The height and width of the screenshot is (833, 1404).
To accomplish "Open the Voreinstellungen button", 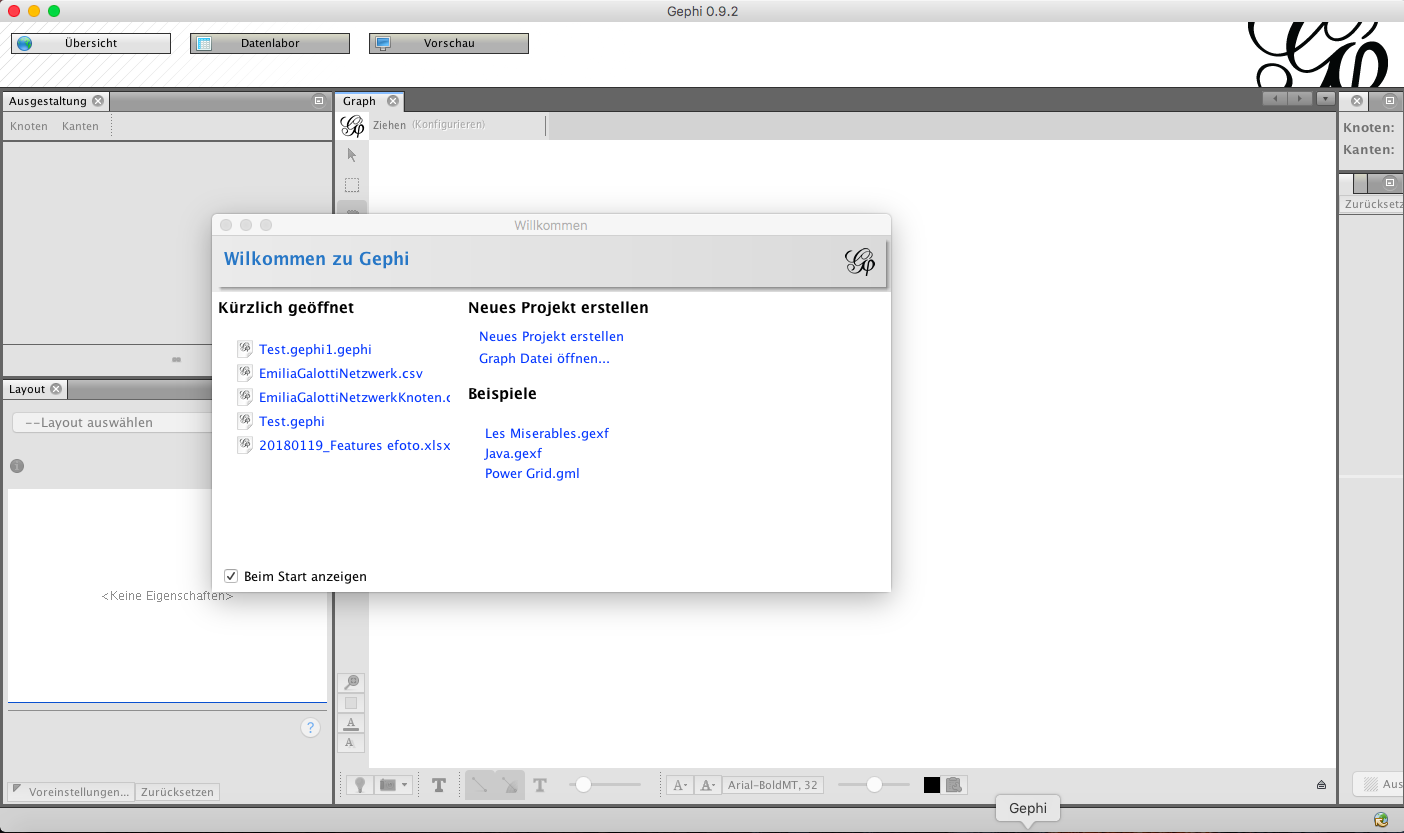I will 71,792.
